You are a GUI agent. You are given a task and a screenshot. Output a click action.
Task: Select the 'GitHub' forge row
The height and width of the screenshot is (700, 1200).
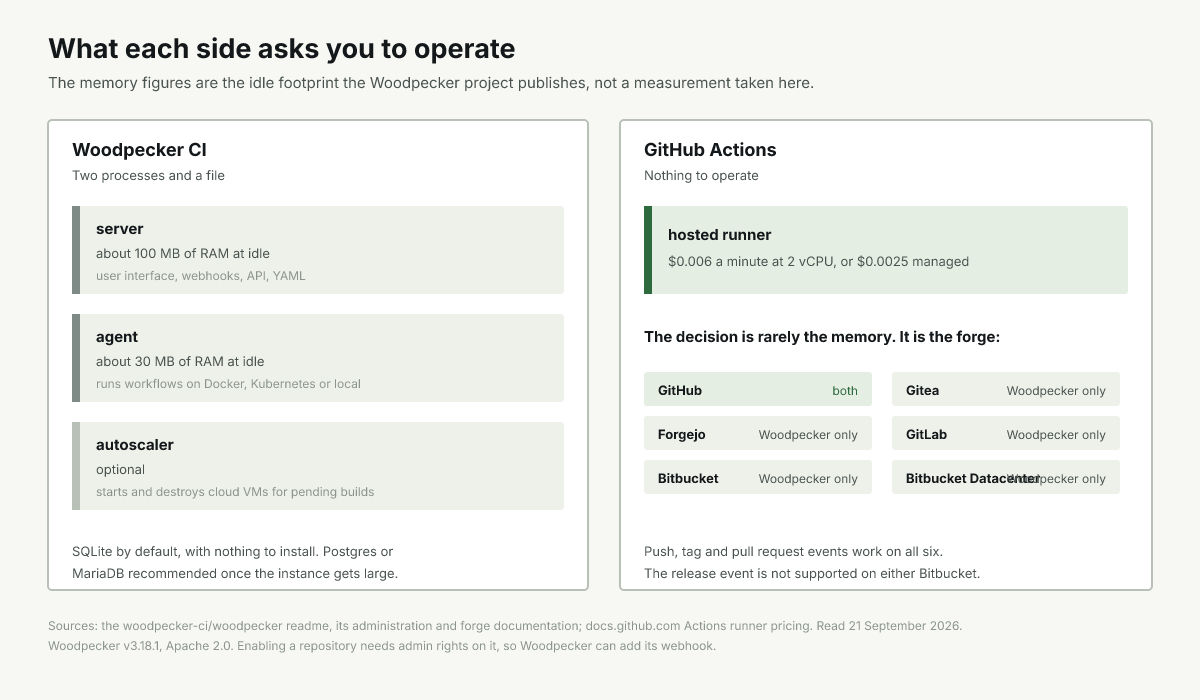(x=758, y=390)
